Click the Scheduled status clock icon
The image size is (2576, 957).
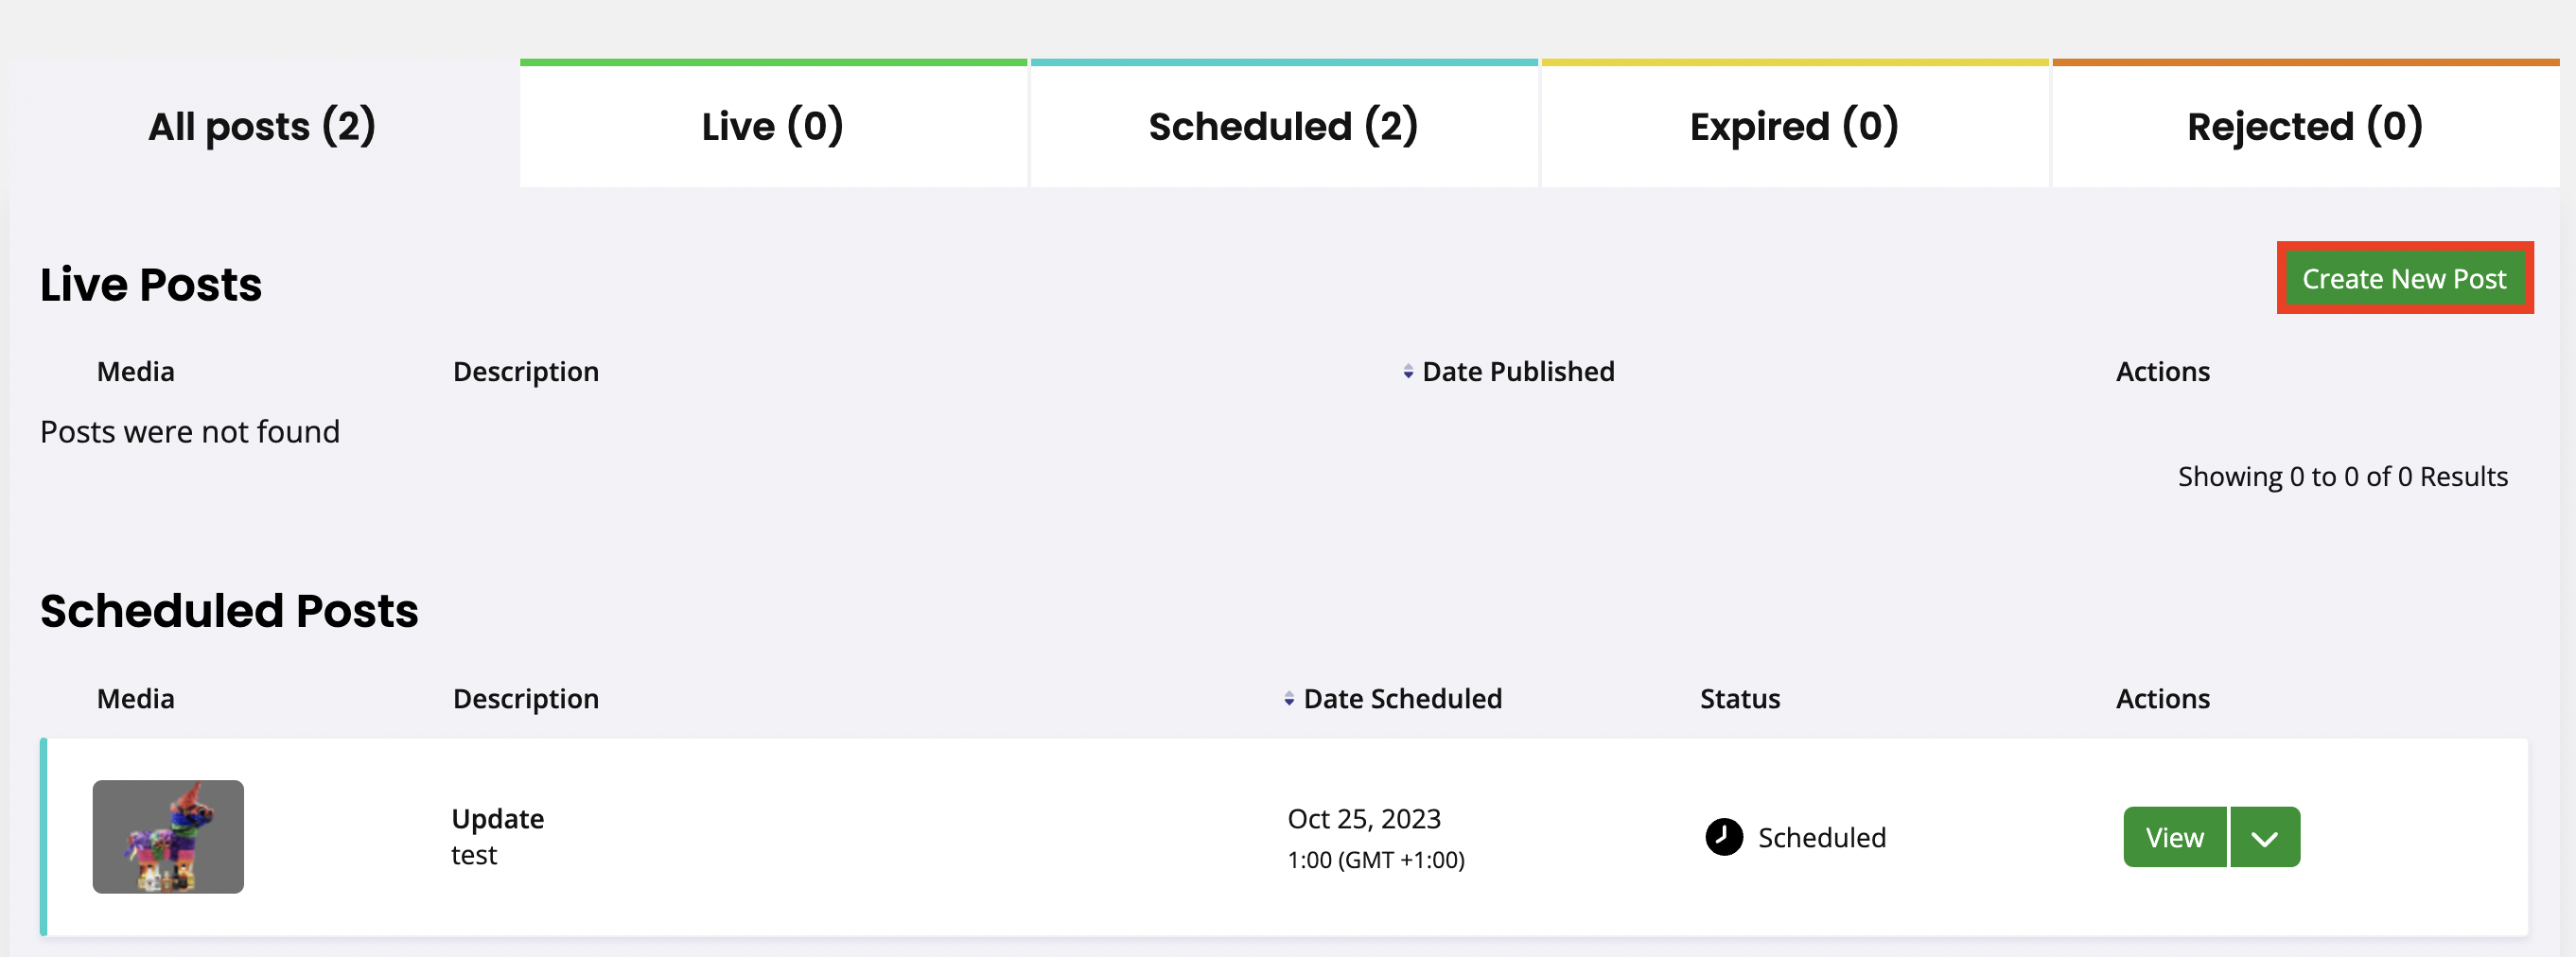coord(1723,837)
